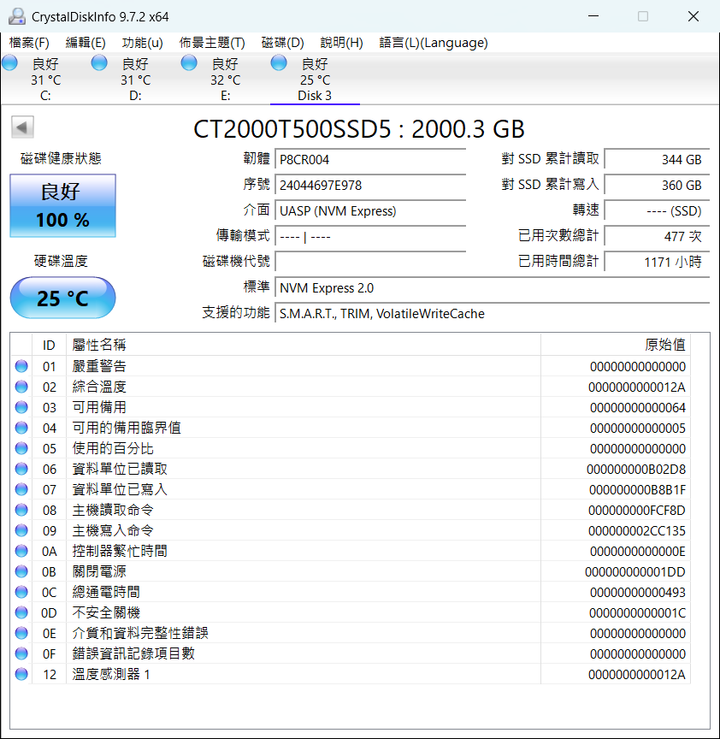
Task: Click the disk model title CT2000T500SSD5
Action: pyautogui.click(x=358, y=129)
